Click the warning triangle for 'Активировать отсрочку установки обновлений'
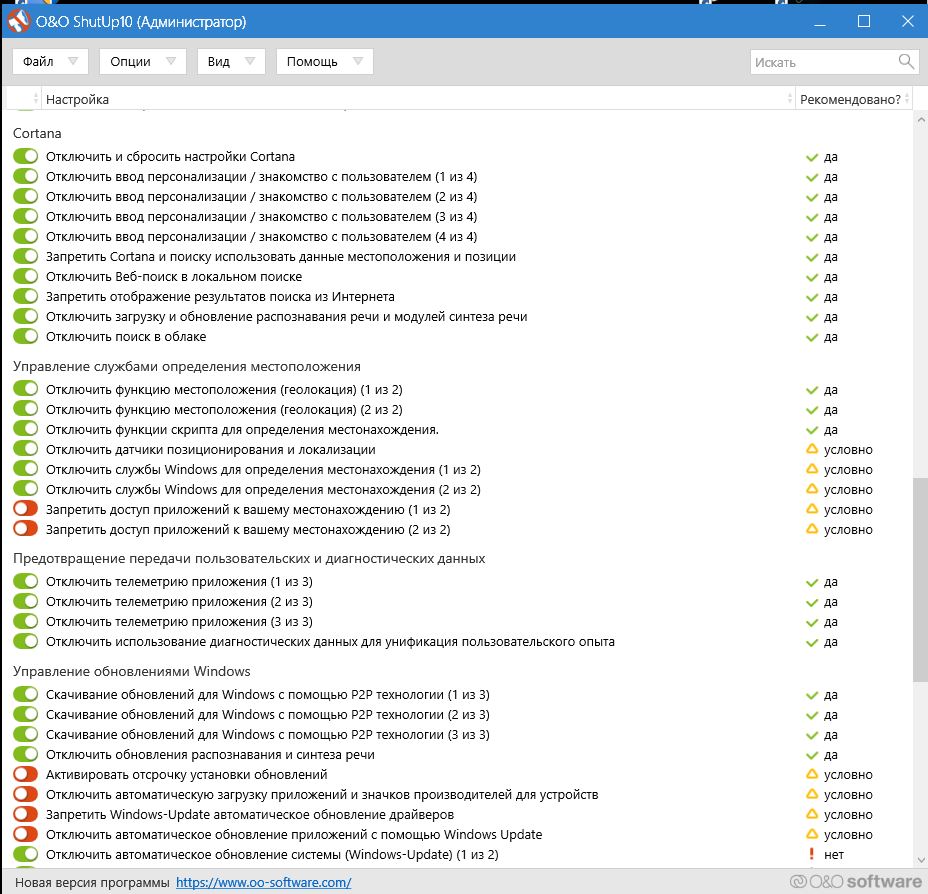Image resolution: width=928 pixels, height=894 pixels. click(812, 774)
